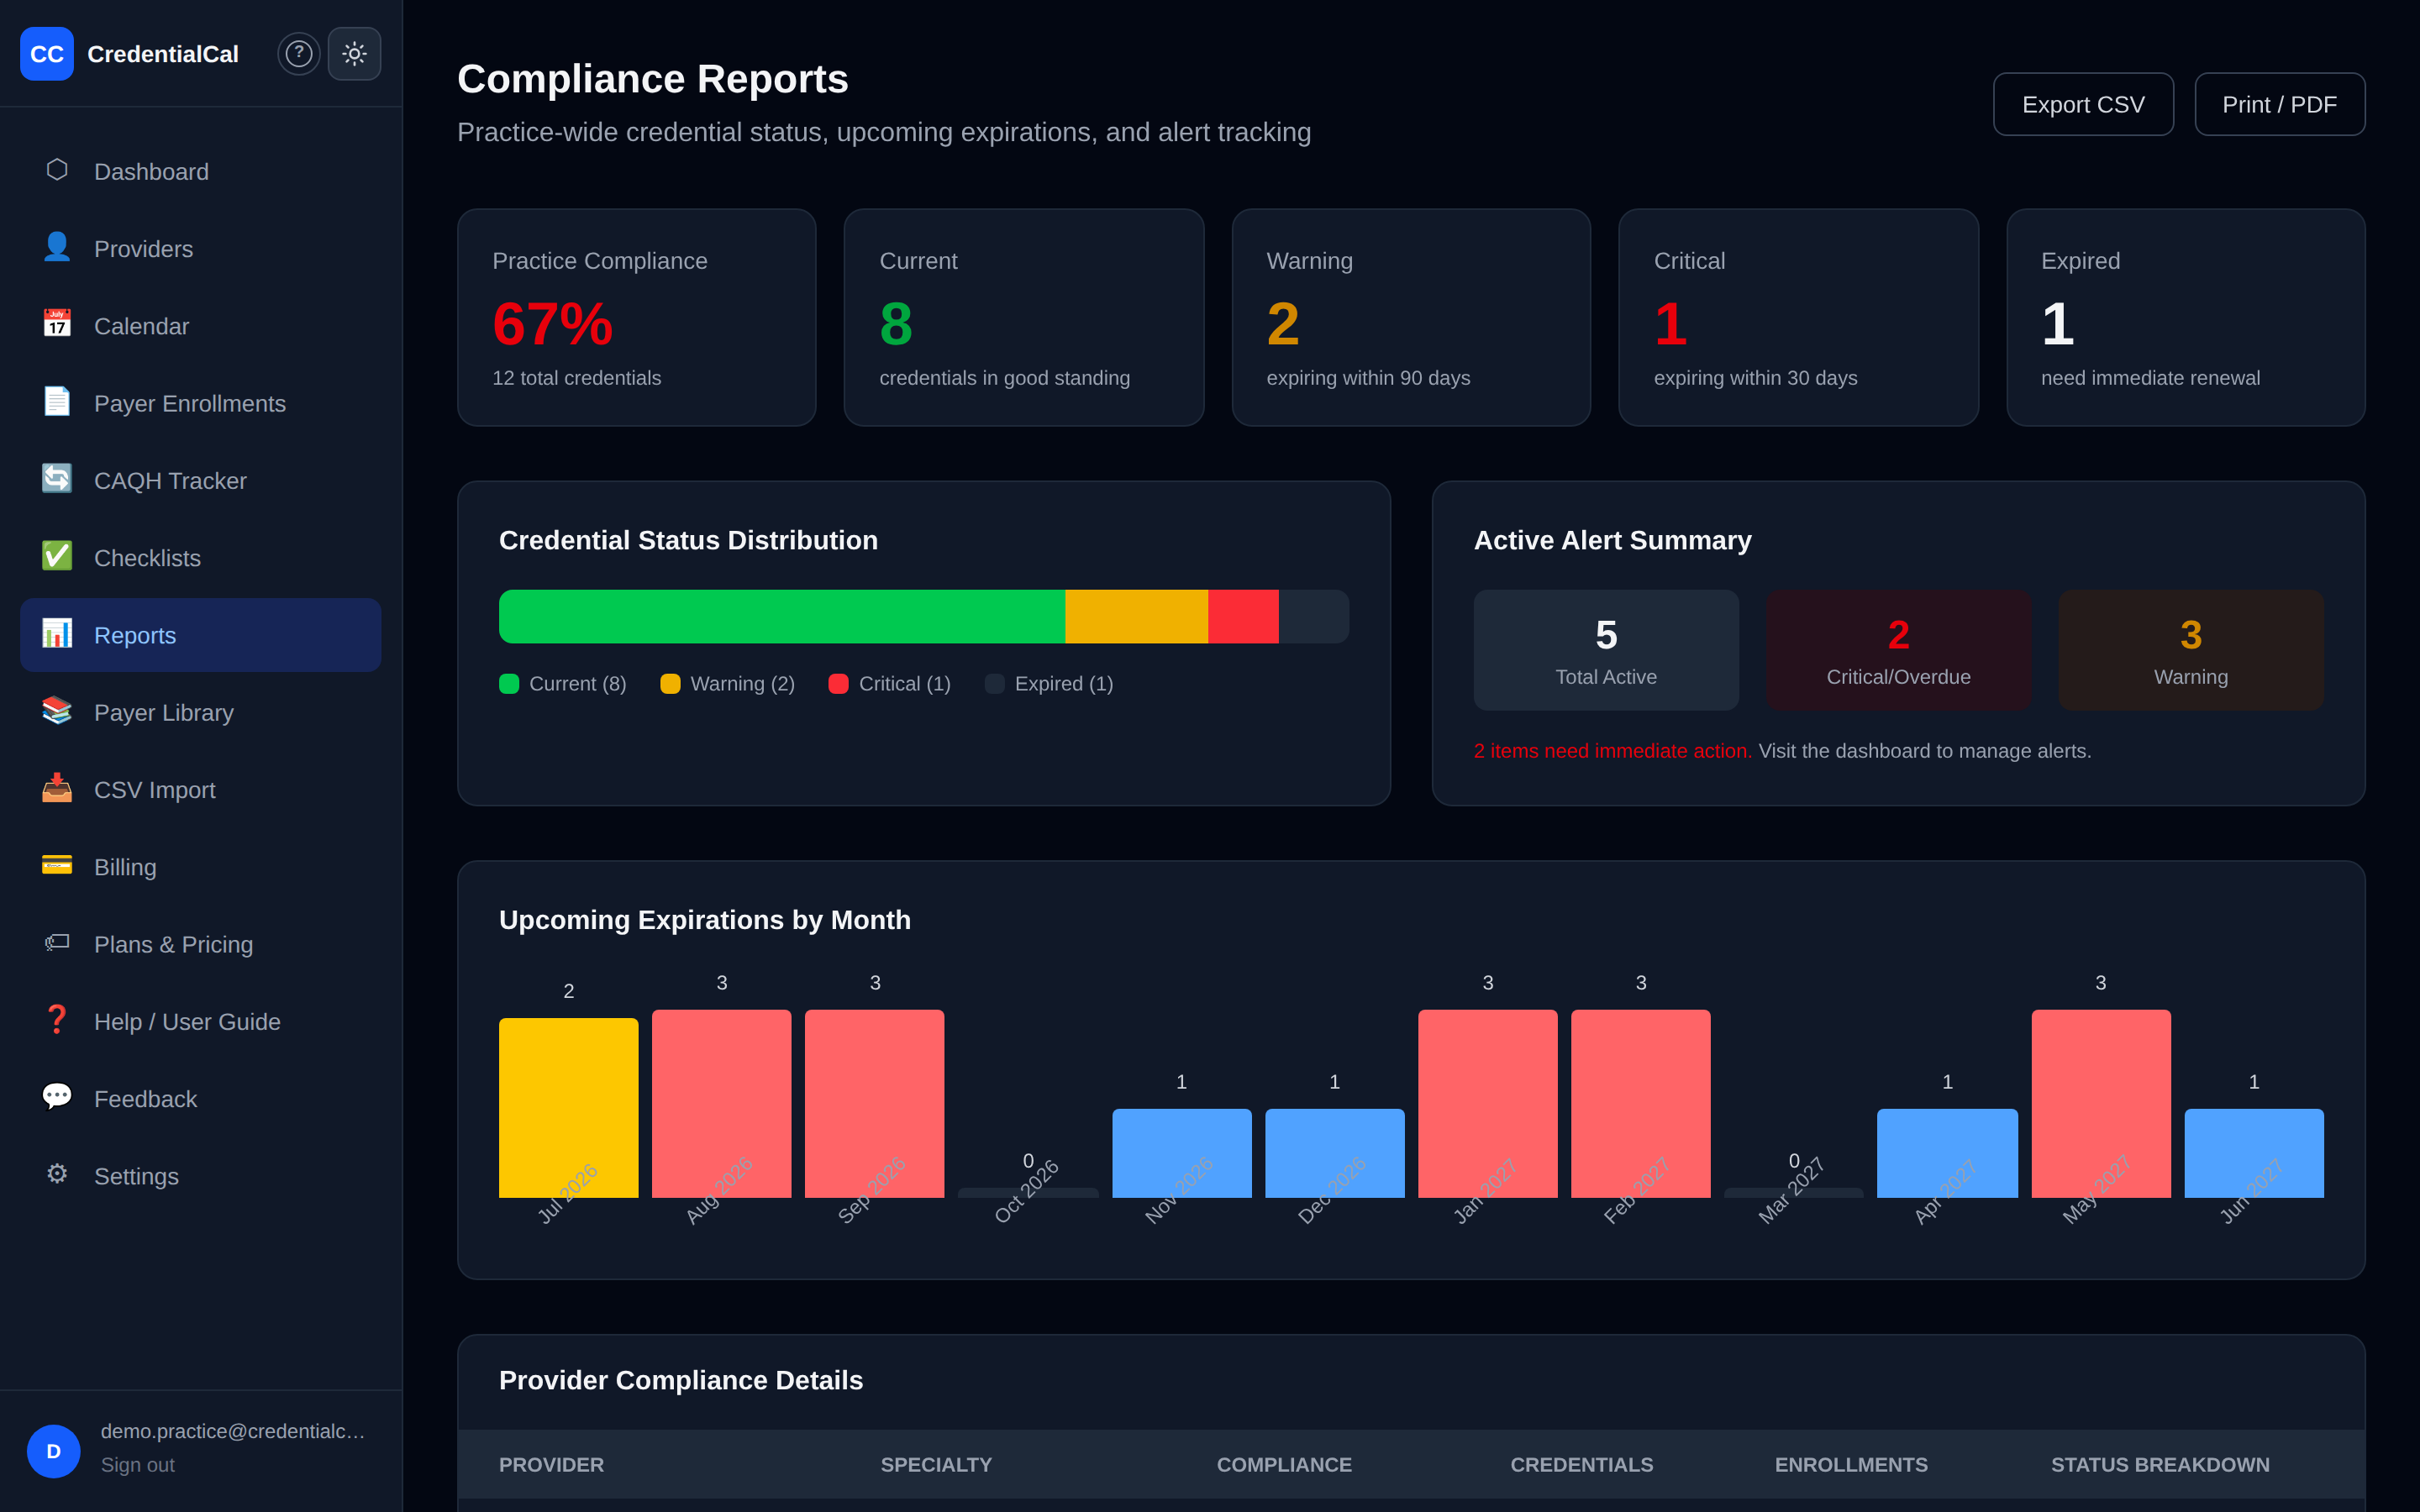This screenshot has height=1512, width=2420.
Task: Navigate to CAQH Tracker
Action: click(x=200, y=481)
